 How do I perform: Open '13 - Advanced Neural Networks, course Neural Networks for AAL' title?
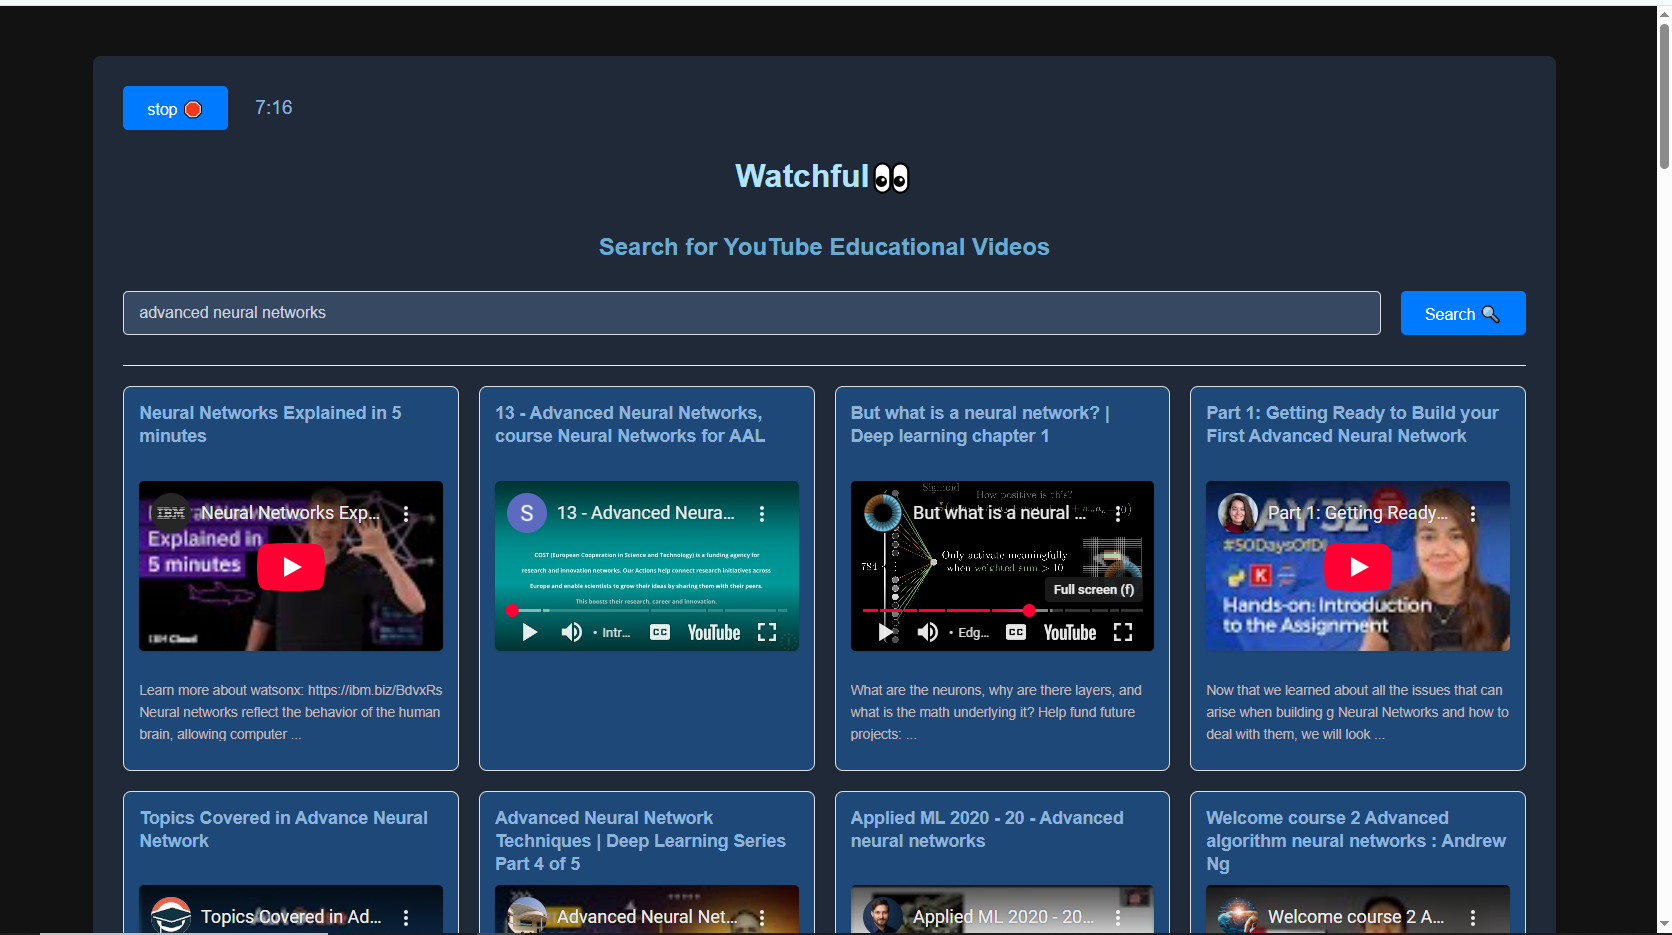click(x=630, y=424)
